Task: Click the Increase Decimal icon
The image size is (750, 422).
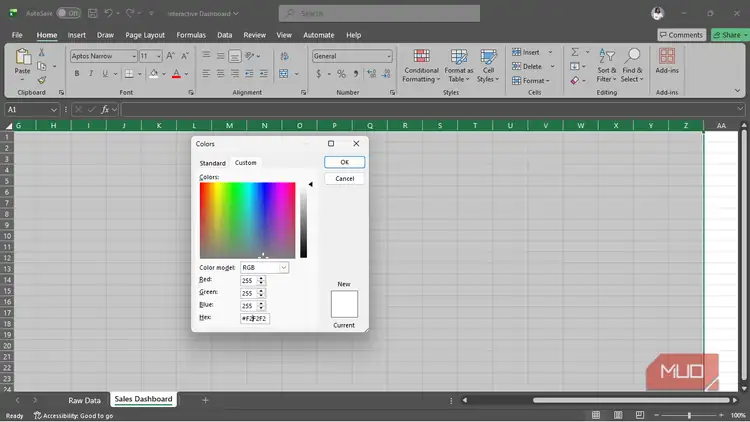Action: [372, 74]
